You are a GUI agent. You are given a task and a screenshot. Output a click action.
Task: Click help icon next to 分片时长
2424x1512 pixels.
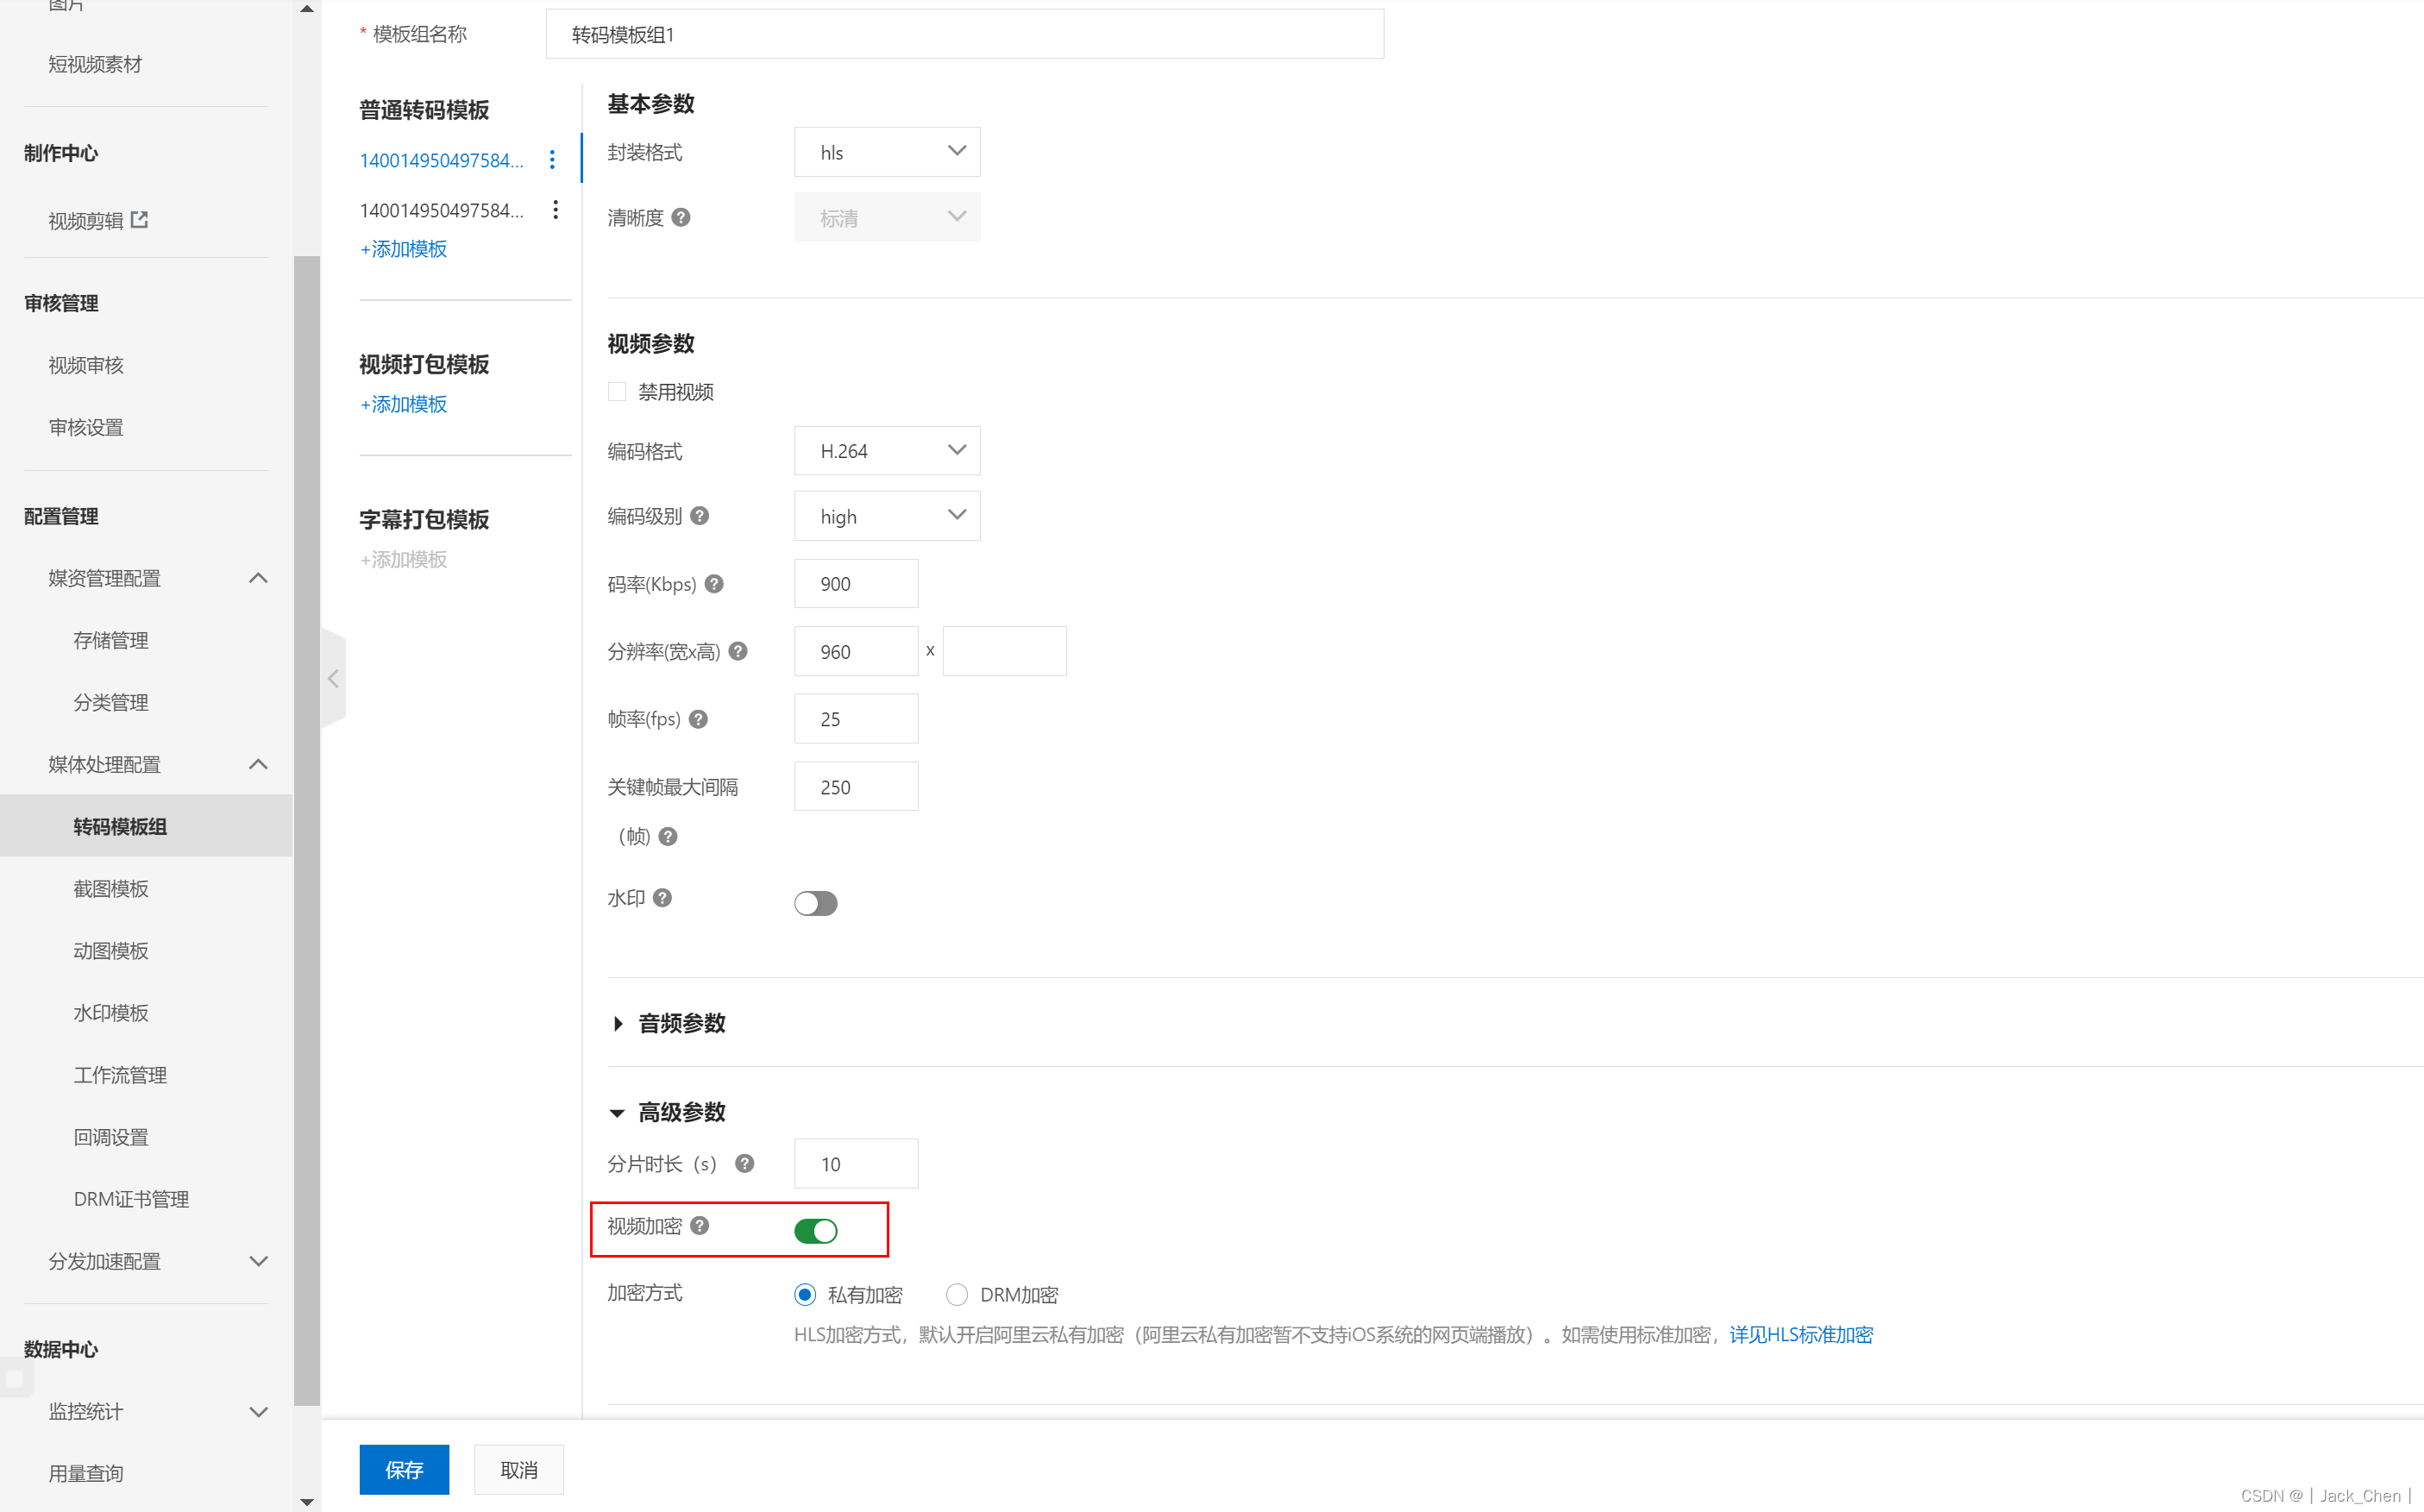pos(745,1163)
